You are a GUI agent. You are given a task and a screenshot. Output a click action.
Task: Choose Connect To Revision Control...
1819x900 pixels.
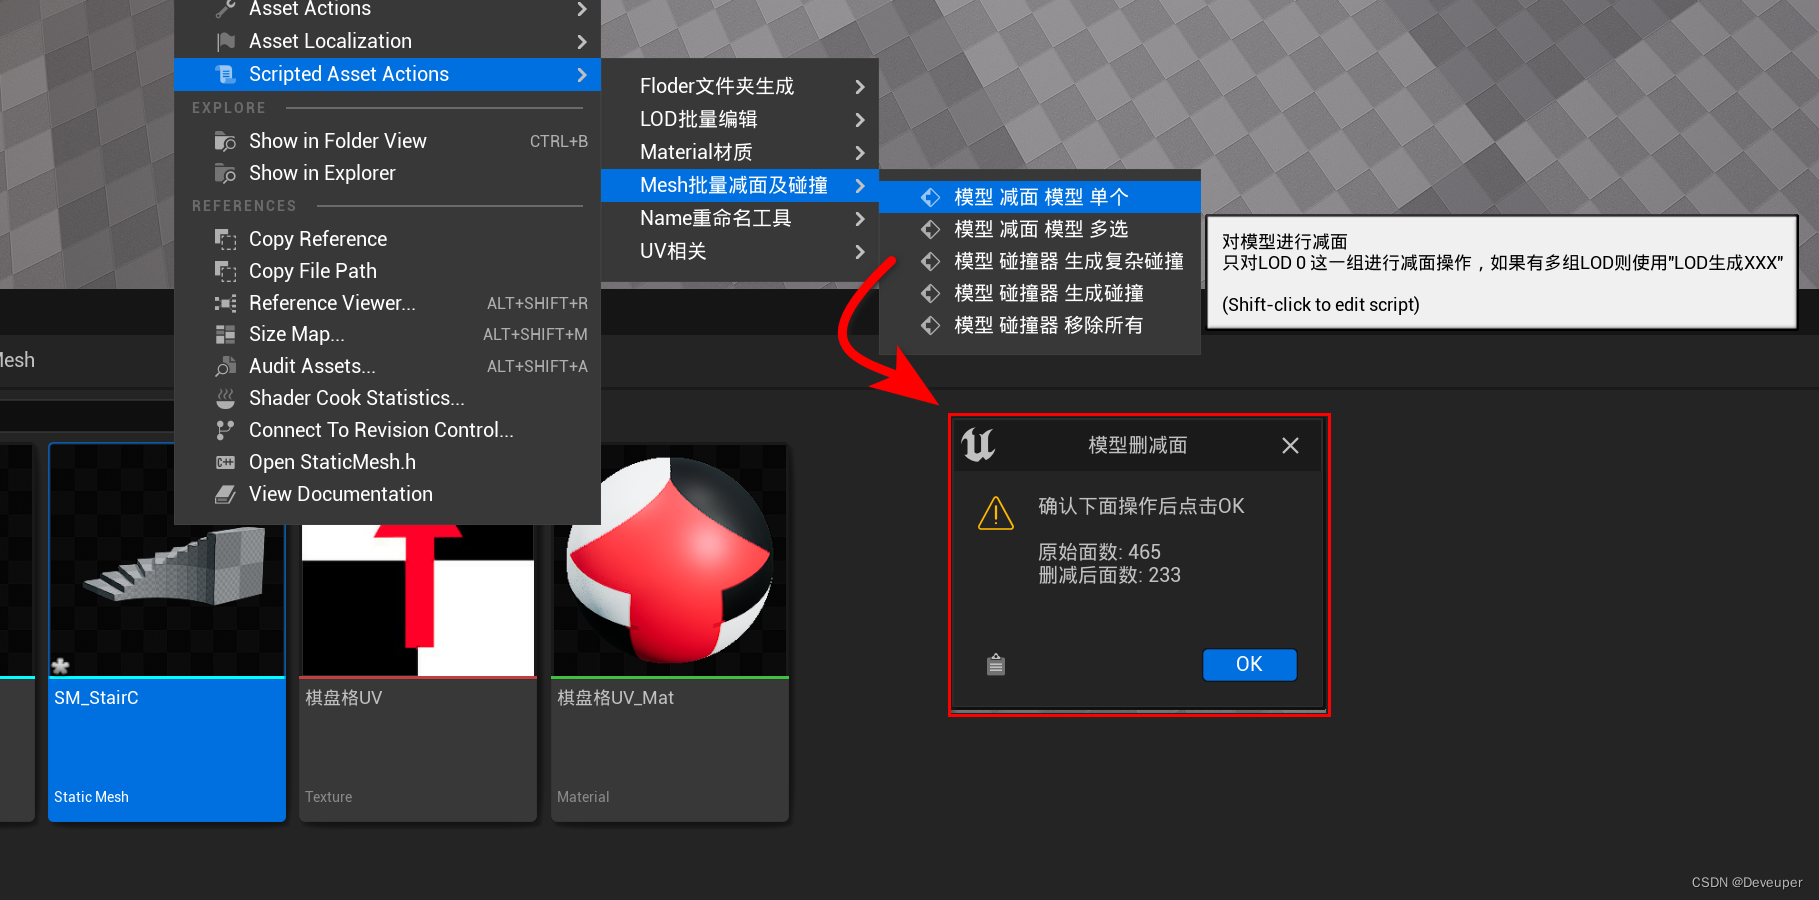point(387,430)
